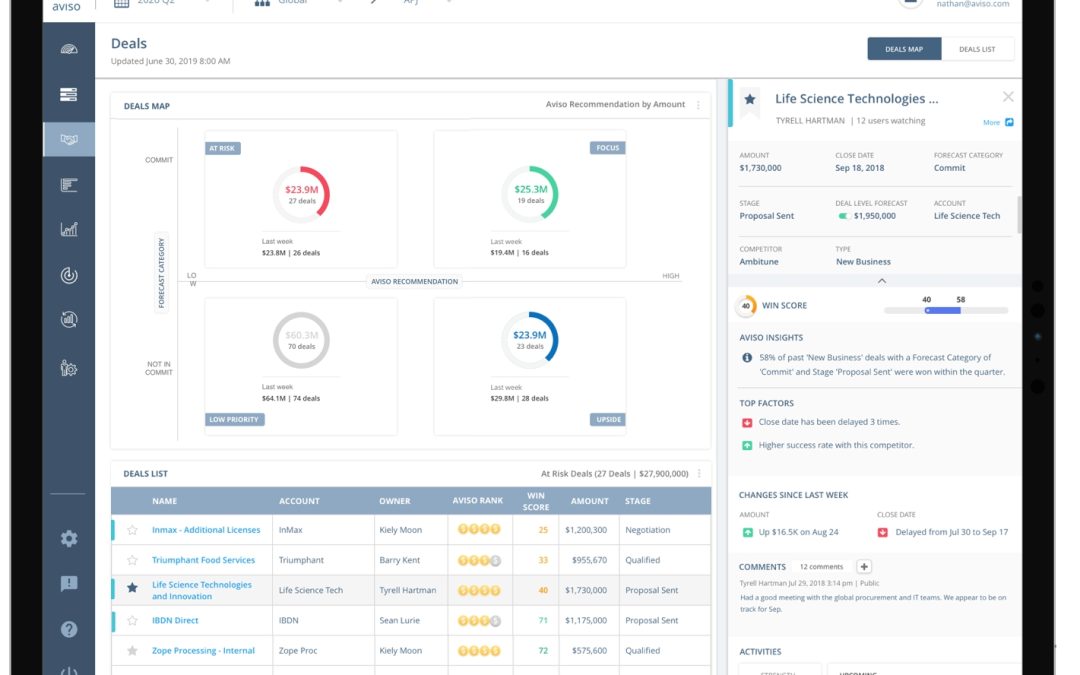Image resolution: width=1080 pixels, height=675 pixels.
Task: Select the Focus $25.3M donut
Action: point(530,194)
